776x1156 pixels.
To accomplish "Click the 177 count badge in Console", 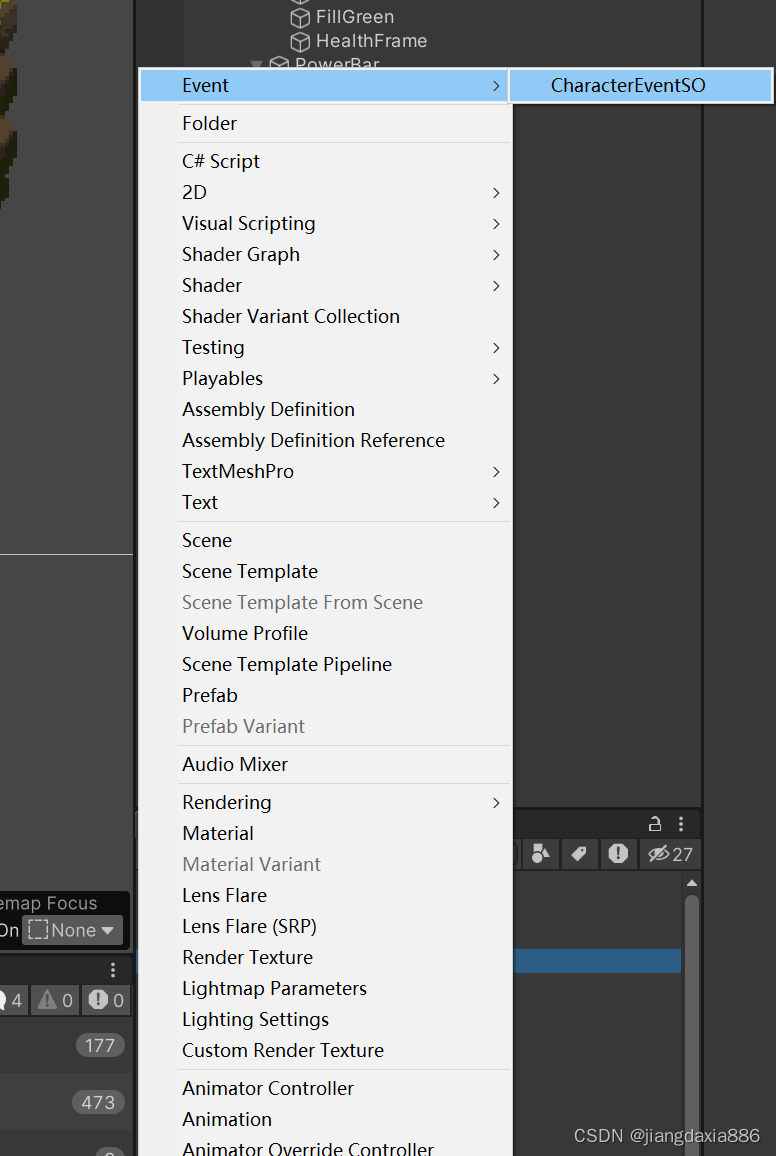I will tap(99, 1045).
